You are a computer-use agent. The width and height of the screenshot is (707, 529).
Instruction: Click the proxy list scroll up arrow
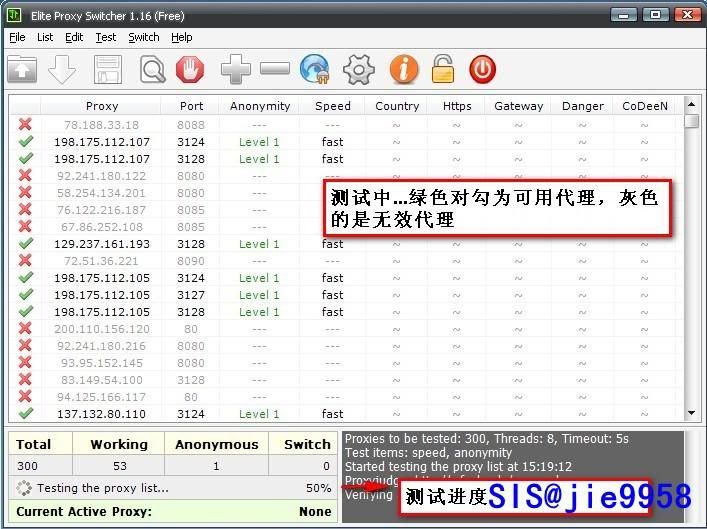[691, 105]
